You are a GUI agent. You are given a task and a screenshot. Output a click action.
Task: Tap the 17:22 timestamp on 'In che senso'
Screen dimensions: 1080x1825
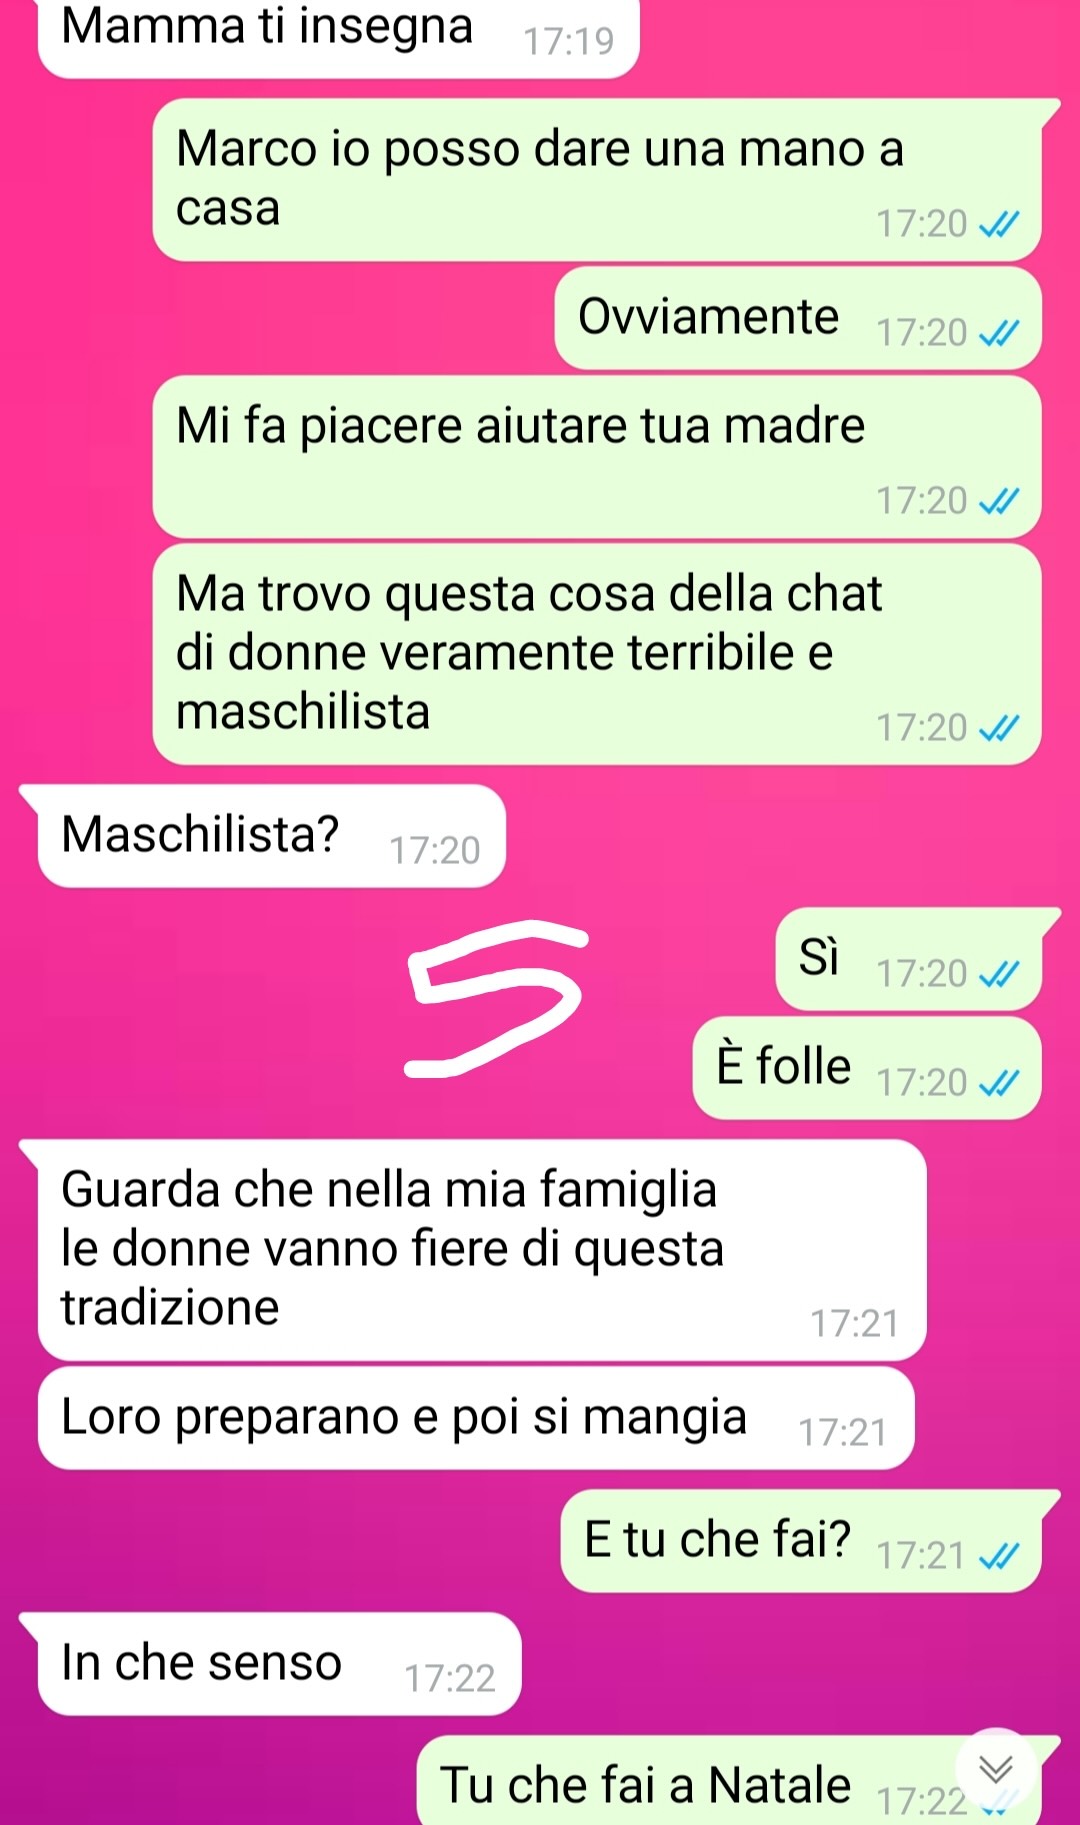tap(450, 1678)
